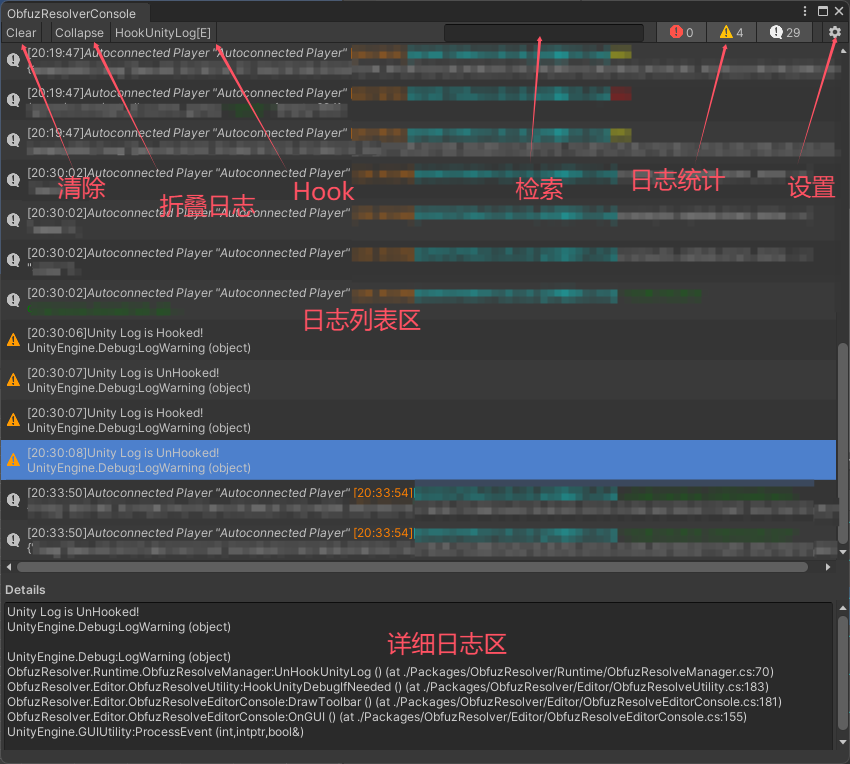Click the ObfuzResolveUtility.cs:183 stack line

pos(388,687)
